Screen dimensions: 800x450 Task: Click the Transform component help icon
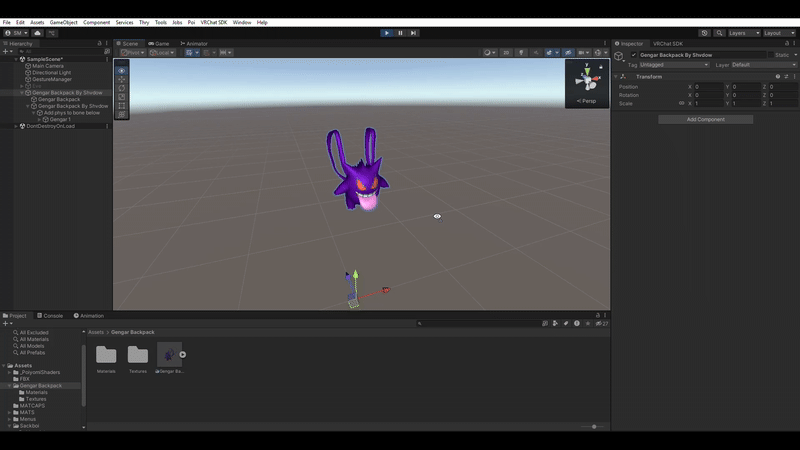[x=778, y=77]
